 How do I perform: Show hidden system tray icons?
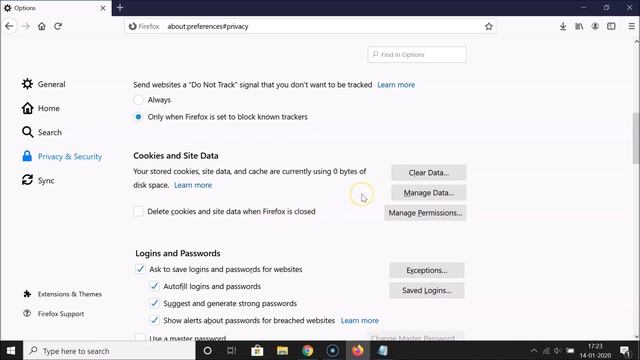534,351
